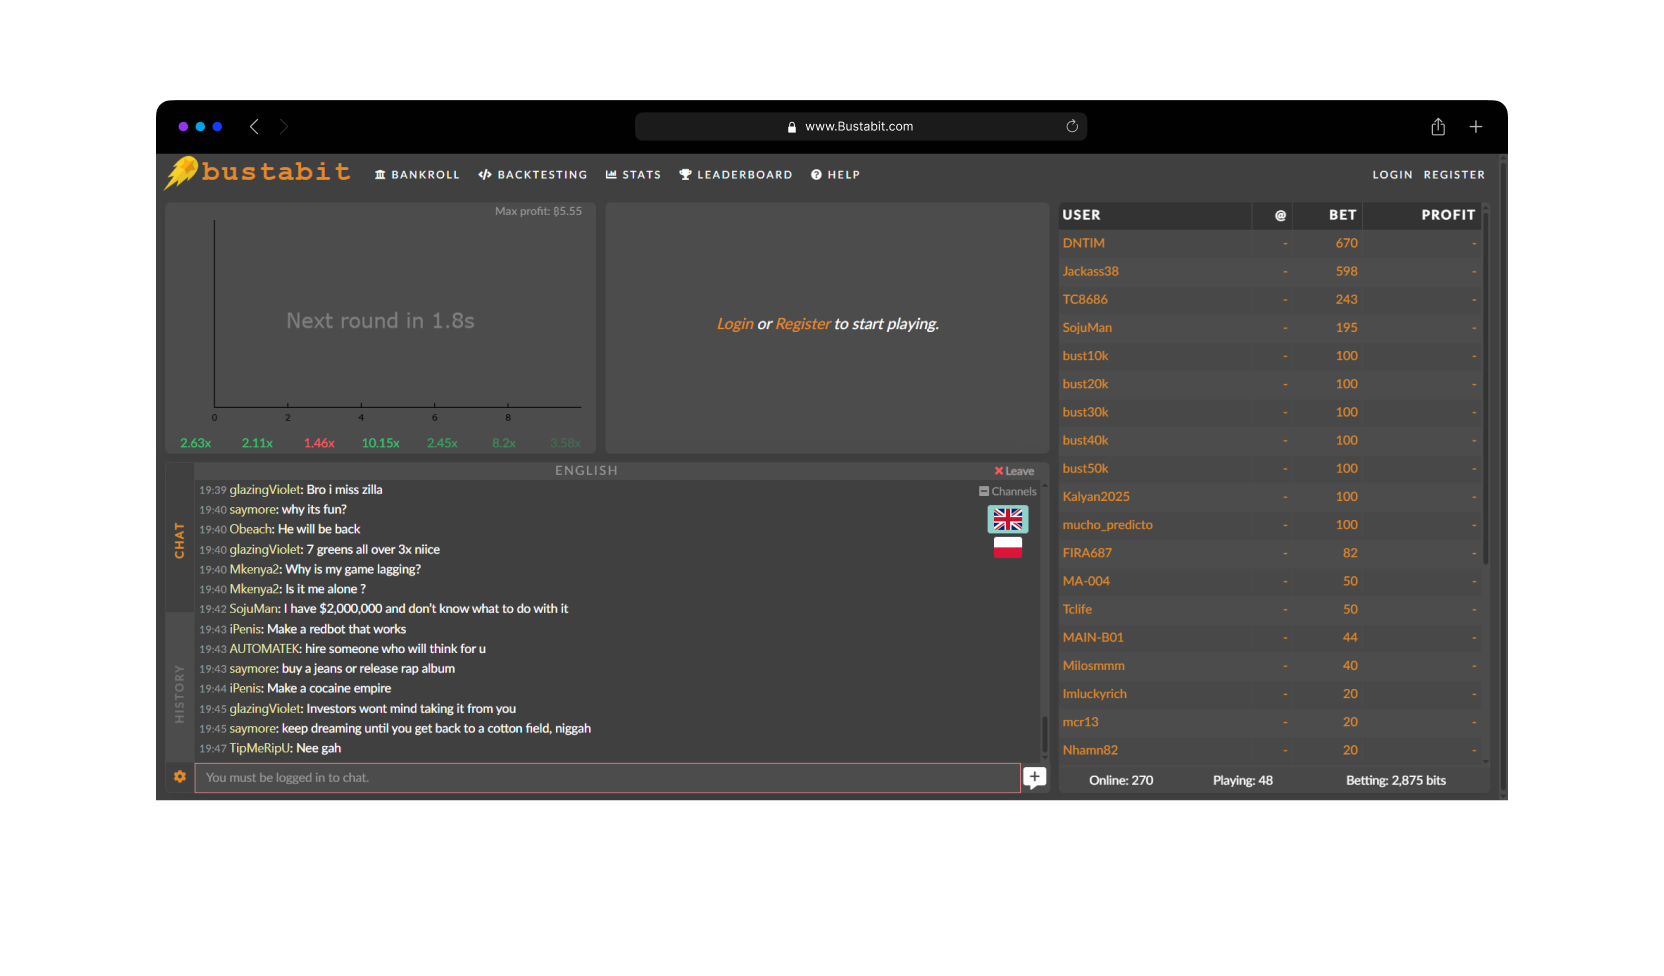
Task: Click Register in the top right
Action: pyautogui.click(x=1454, y=175)
